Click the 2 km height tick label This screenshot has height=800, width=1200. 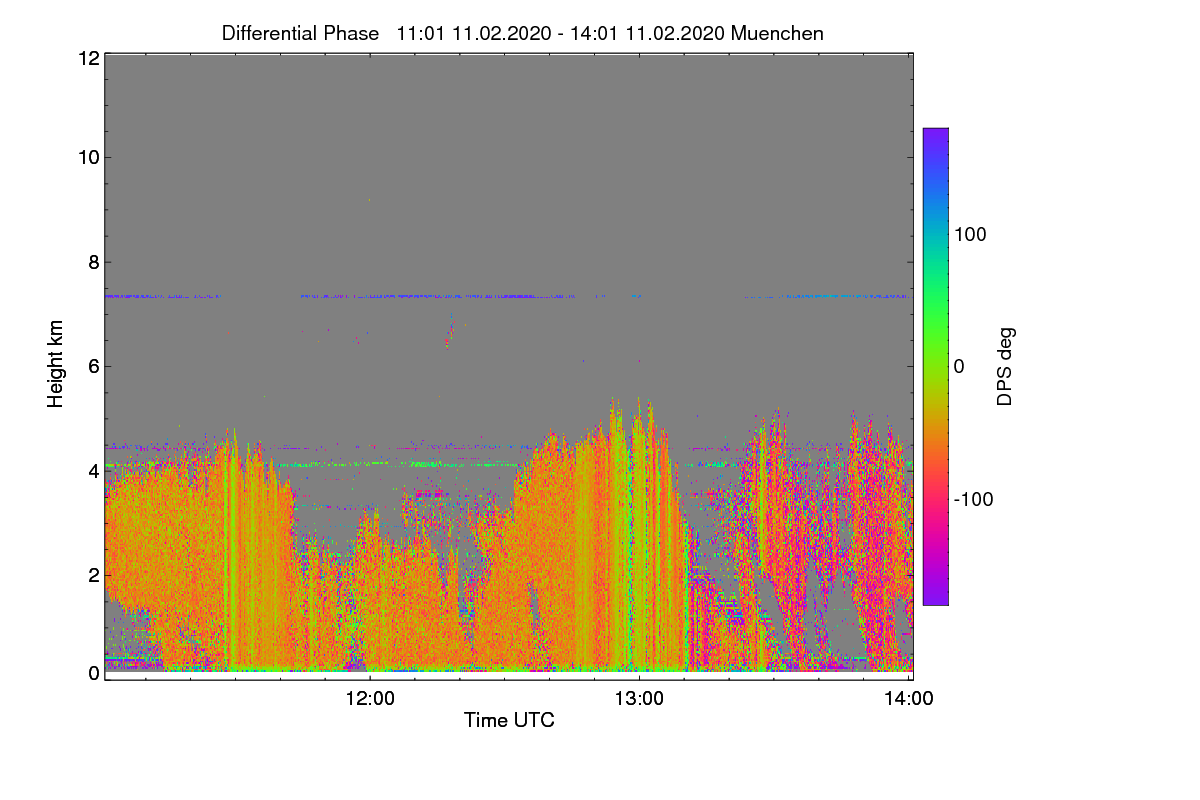pyautogui.click(x=92, y=575)
